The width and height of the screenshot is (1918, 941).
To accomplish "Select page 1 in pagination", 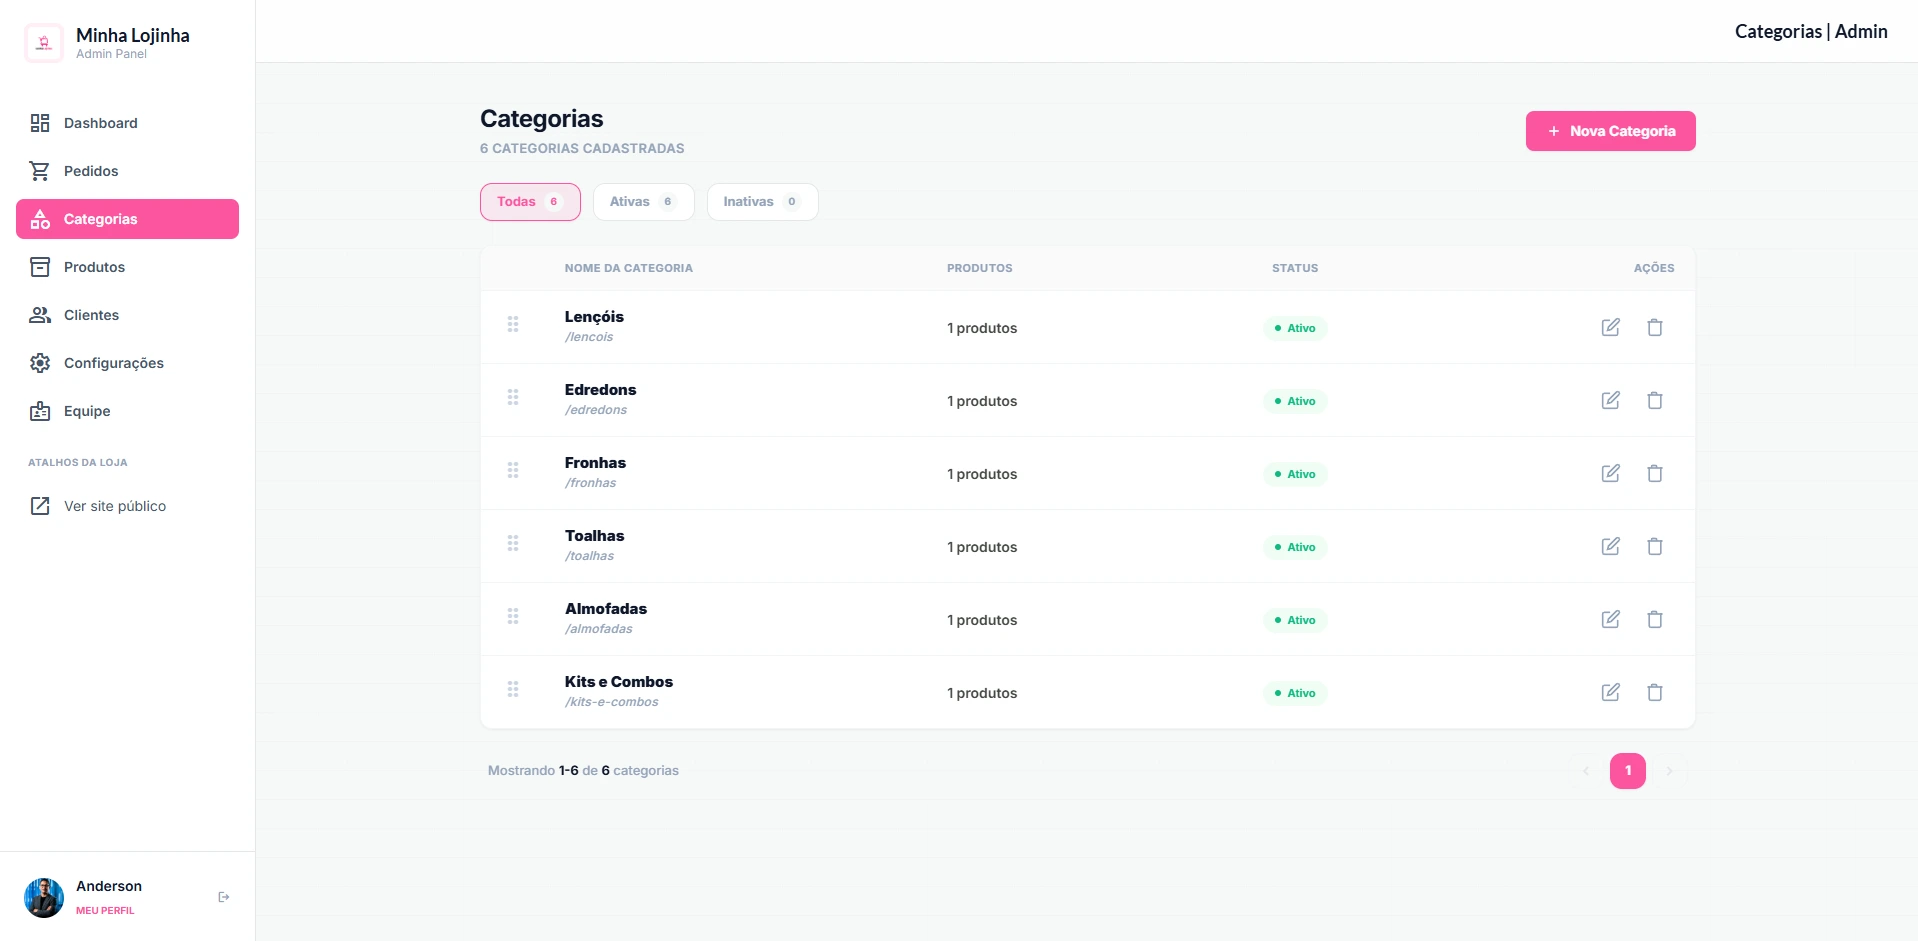I will pyautogui.click(x=1627, y=771).
